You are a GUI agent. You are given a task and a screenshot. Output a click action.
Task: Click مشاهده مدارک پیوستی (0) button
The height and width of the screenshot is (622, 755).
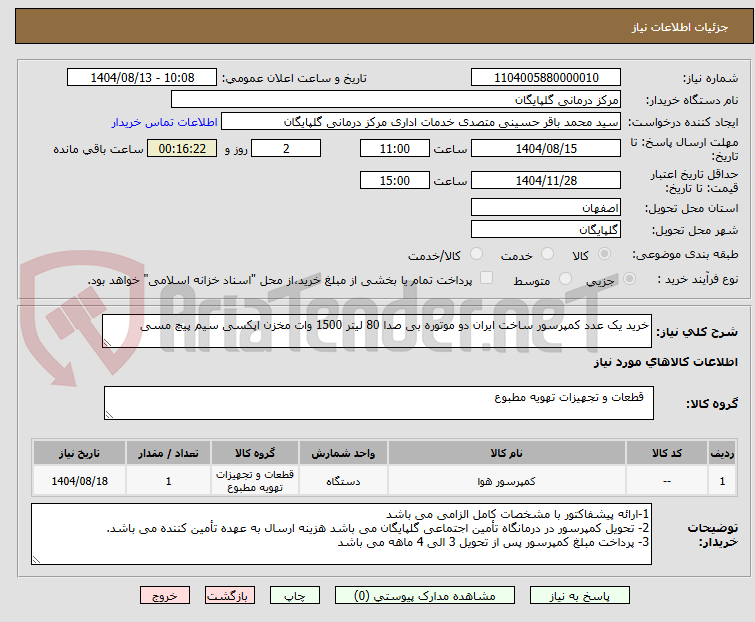[425, 596]
